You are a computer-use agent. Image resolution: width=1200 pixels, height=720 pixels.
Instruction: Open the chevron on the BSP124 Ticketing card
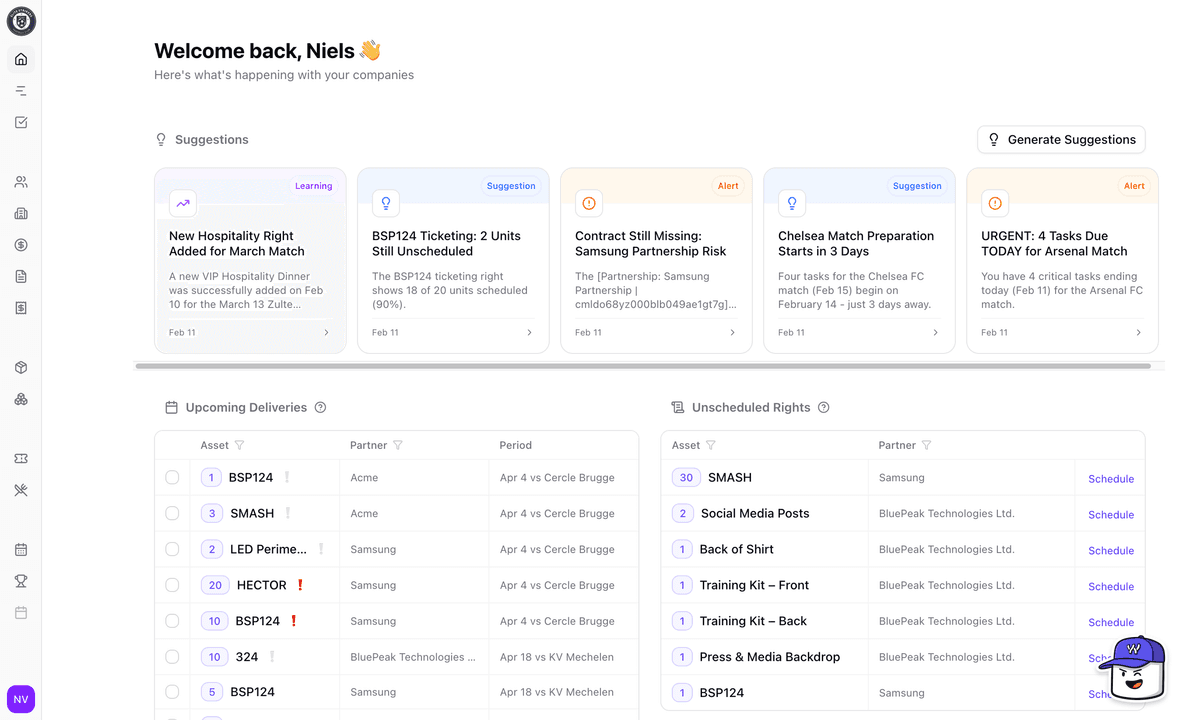529,333
